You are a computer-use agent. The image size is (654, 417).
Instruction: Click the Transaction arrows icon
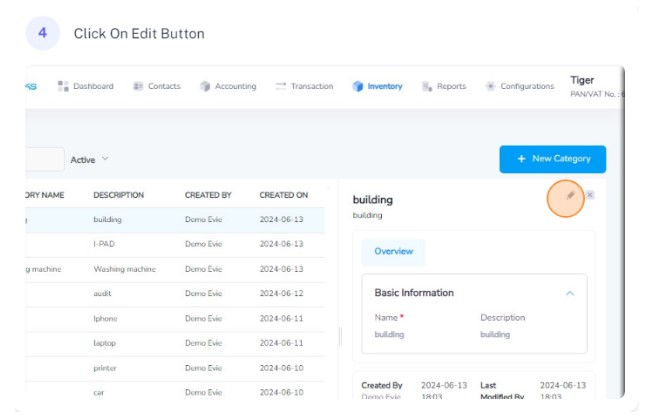coord(281,86)
